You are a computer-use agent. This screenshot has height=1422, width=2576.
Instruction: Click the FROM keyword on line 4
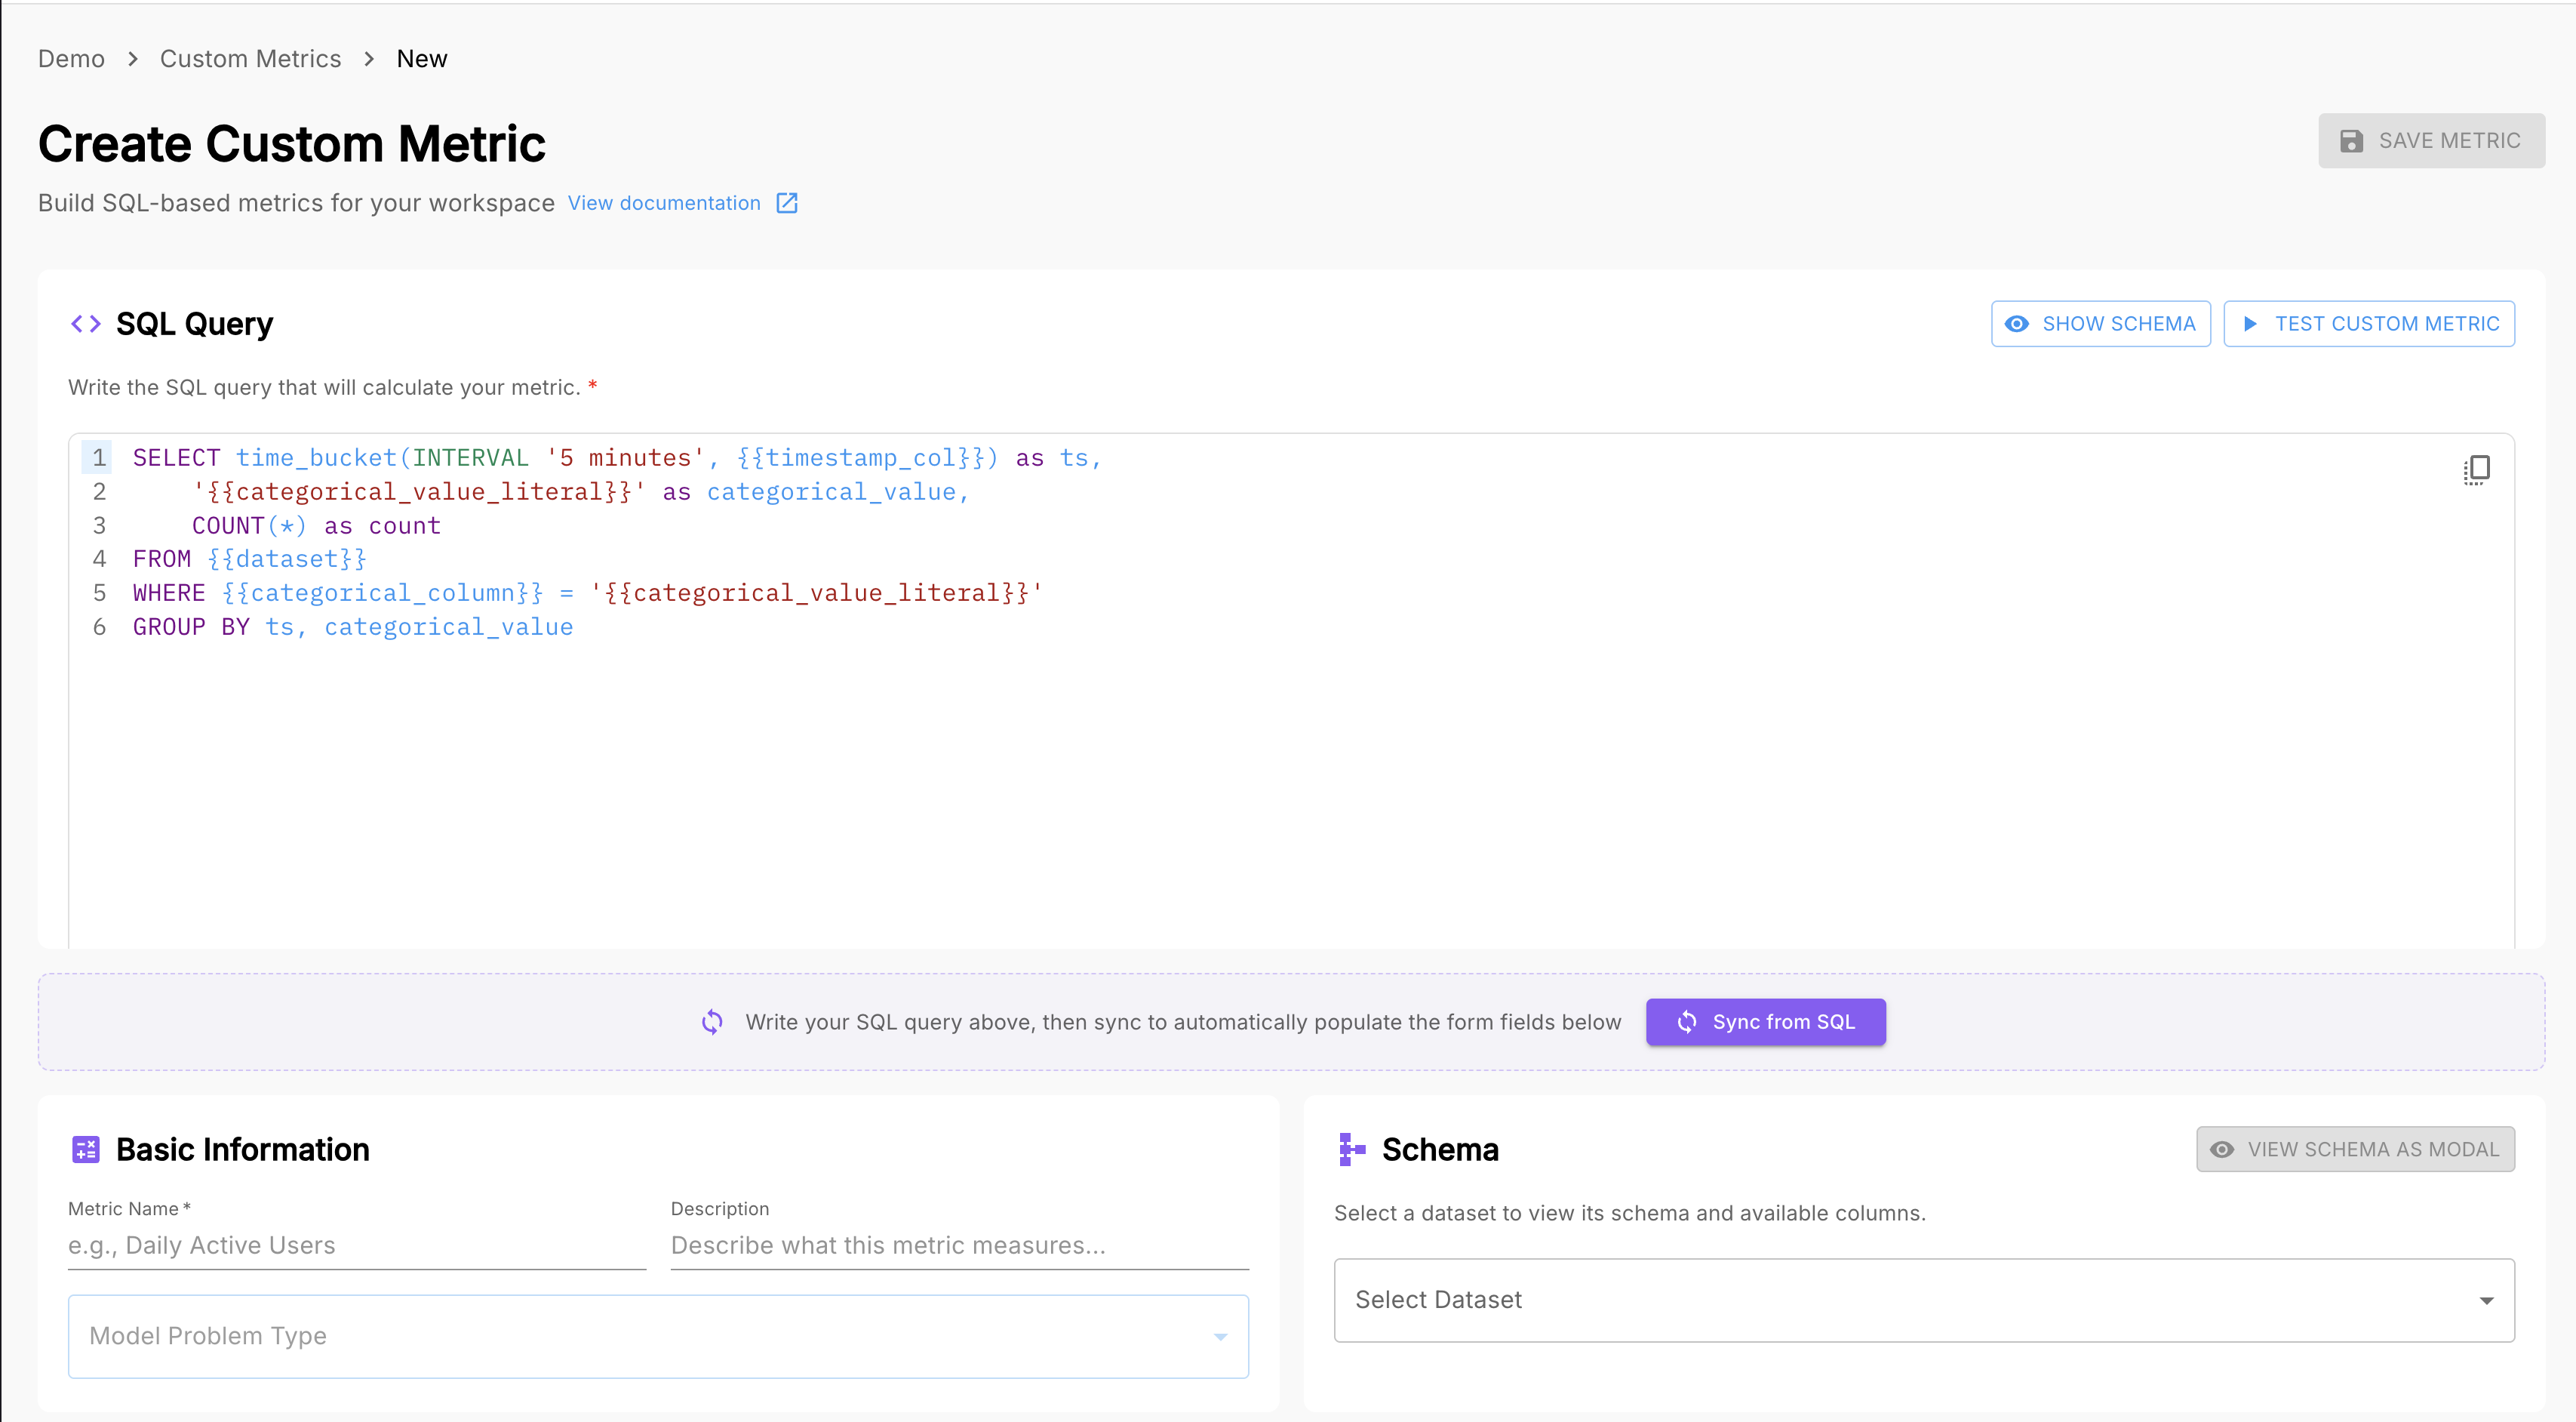[x=162, y=559]
